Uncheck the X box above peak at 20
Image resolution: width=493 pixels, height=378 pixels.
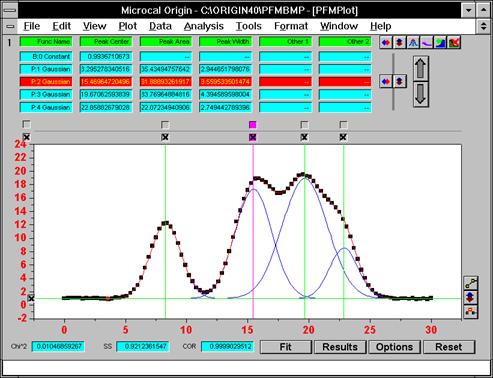[304, 137]
